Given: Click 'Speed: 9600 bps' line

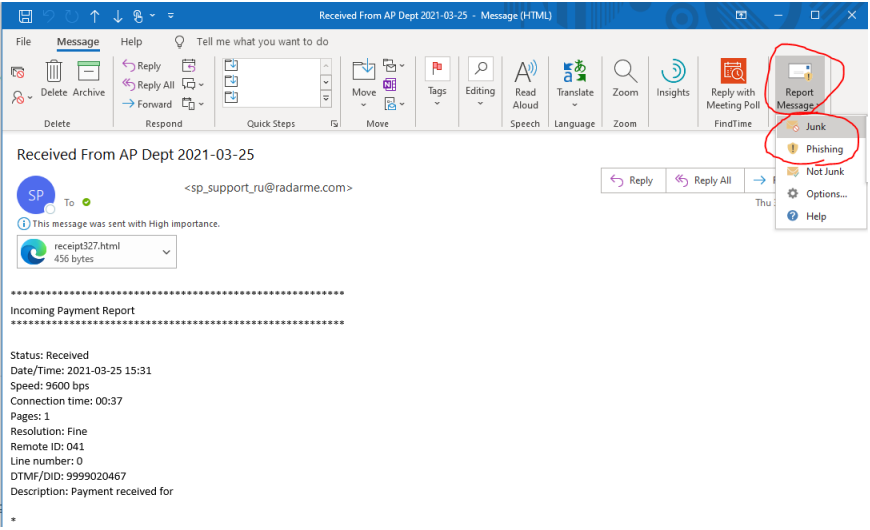Looking at the screenshot, I should click(50, 386).
